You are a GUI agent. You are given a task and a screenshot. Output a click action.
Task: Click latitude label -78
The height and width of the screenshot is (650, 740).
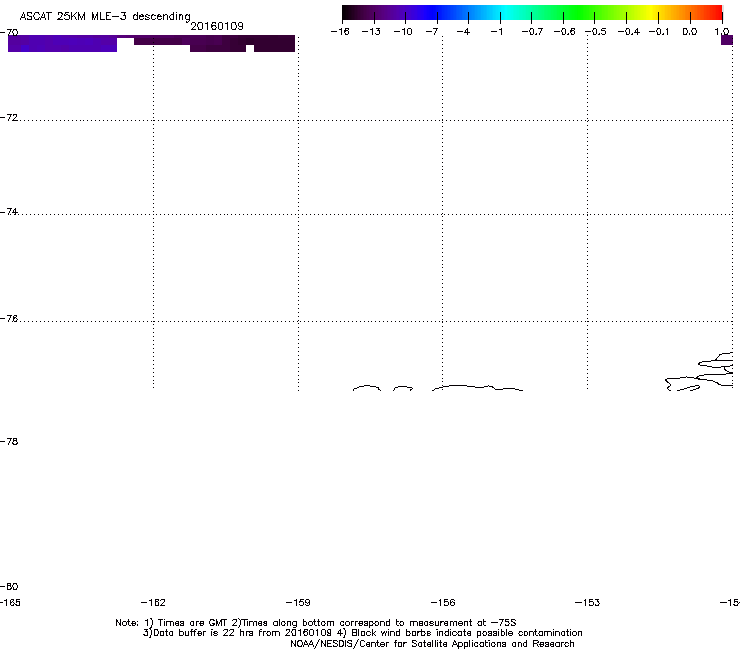[9, 441]
